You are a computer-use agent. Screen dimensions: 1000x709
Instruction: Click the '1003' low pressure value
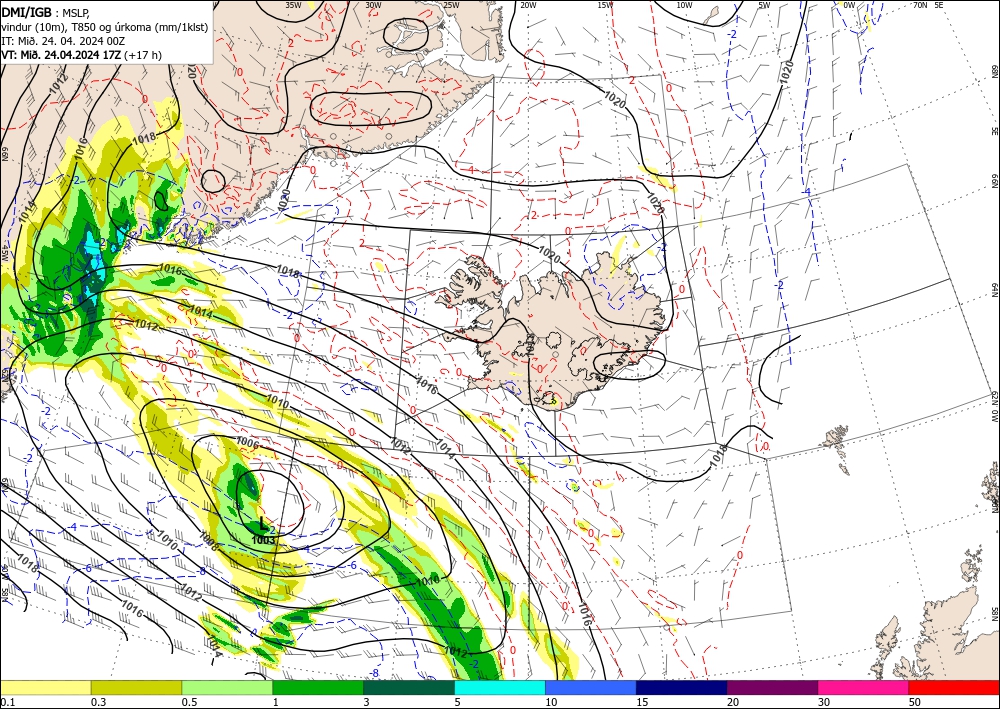tap(263, 540)
